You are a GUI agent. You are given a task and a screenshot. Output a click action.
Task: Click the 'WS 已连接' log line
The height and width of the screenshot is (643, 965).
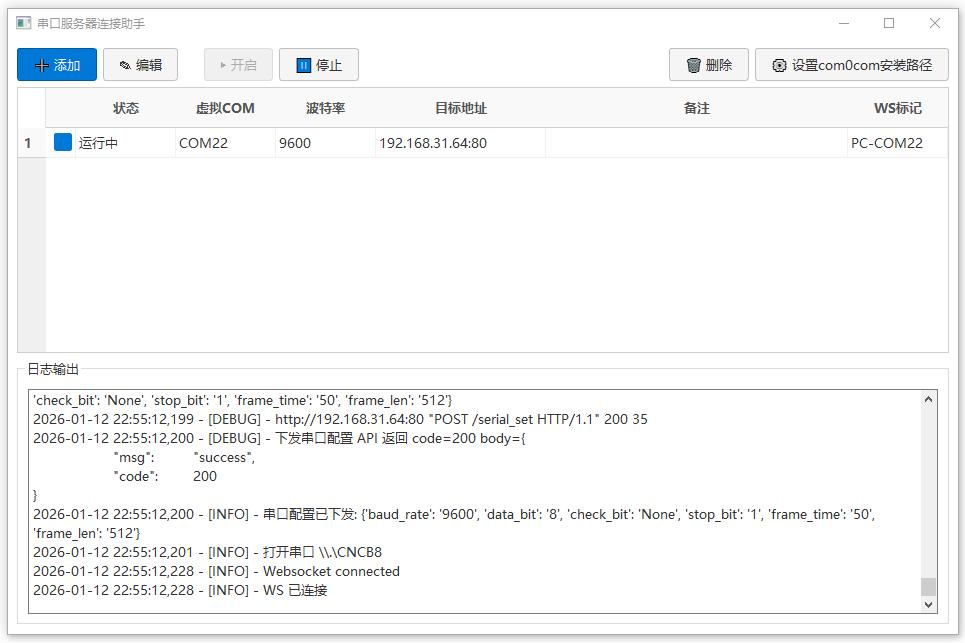(180, 590)
